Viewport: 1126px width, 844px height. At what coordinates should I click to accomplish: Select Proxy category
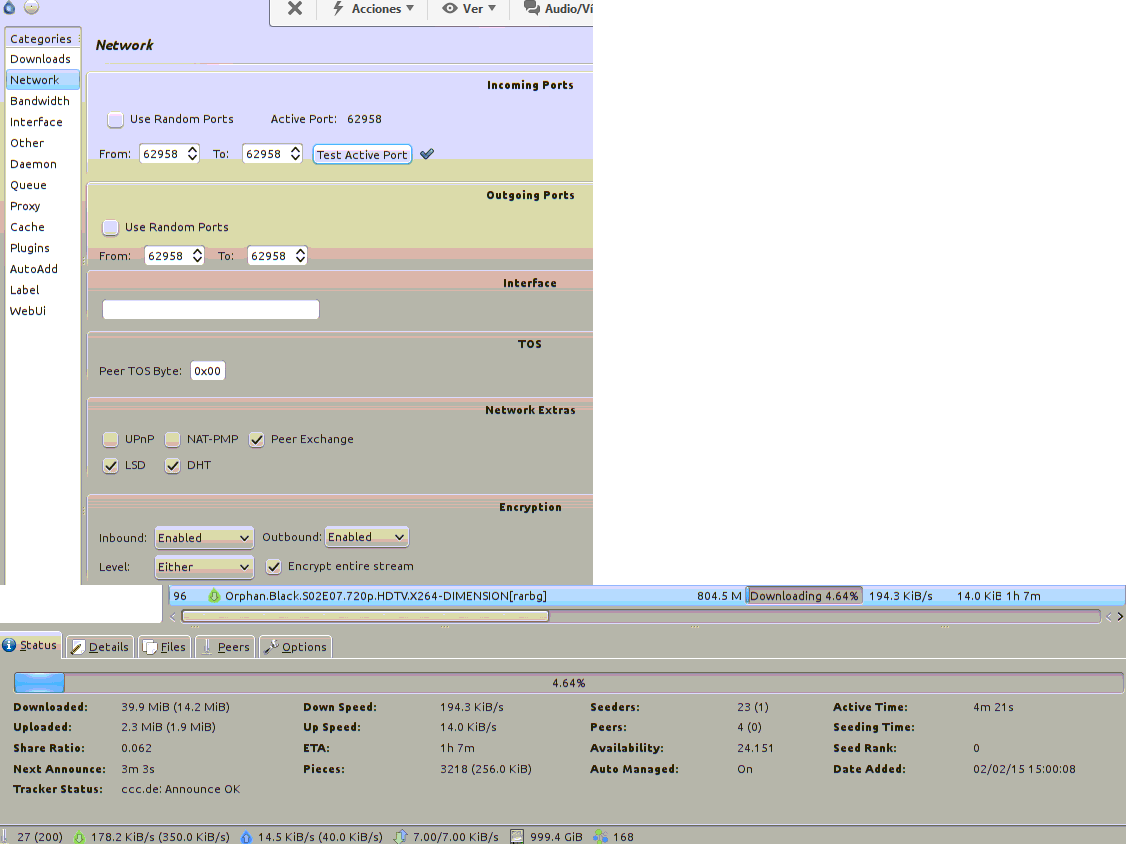42,206
